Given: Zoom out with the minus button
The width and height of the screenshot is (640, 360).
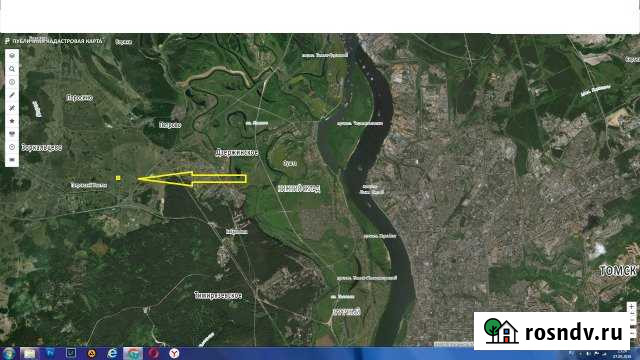Looking at the screenshot, I should coord(631,333).
